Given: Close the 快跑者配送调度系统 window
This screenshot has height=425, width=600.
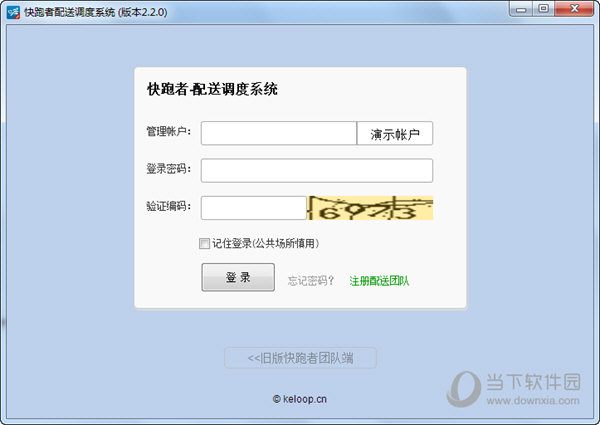Looking at the screenshot, I should (x=574, y=9).
